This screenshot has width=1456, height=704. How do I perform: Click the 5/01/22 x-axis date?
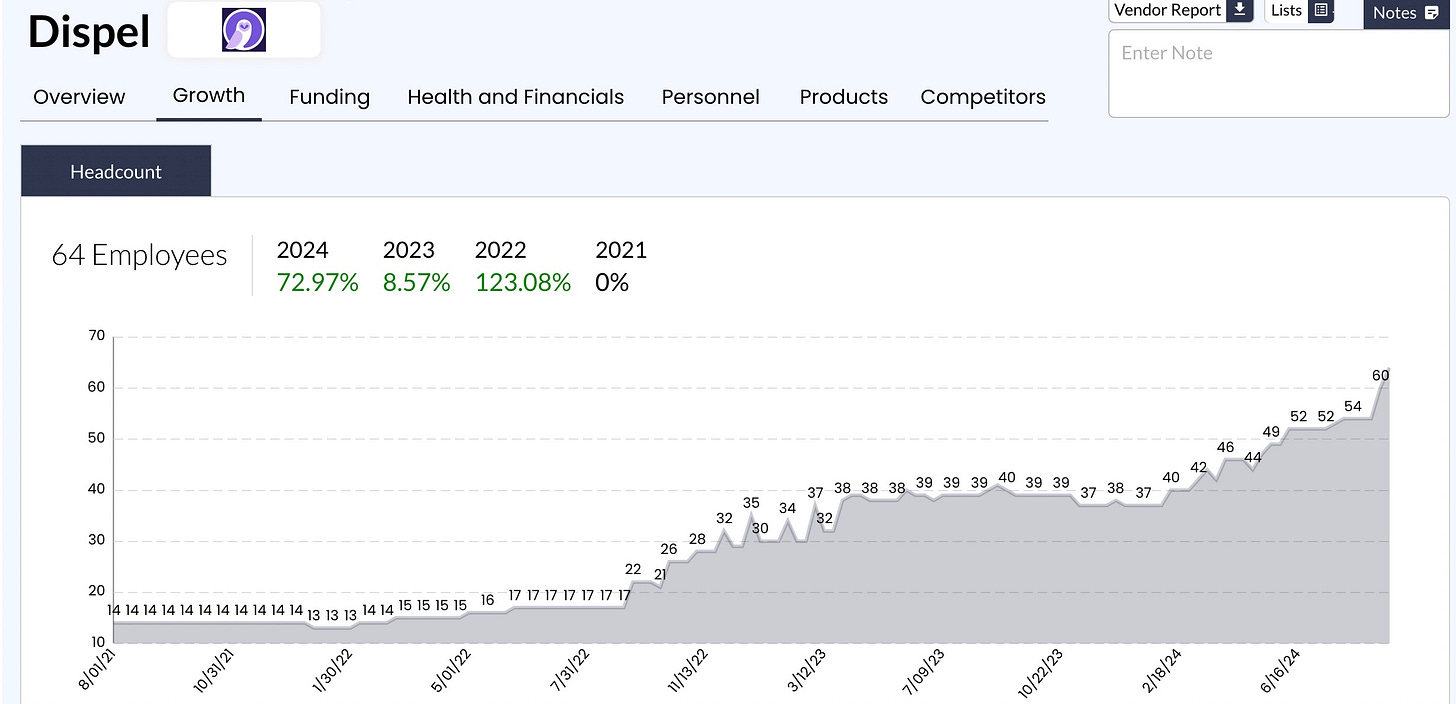click(452, 670)
